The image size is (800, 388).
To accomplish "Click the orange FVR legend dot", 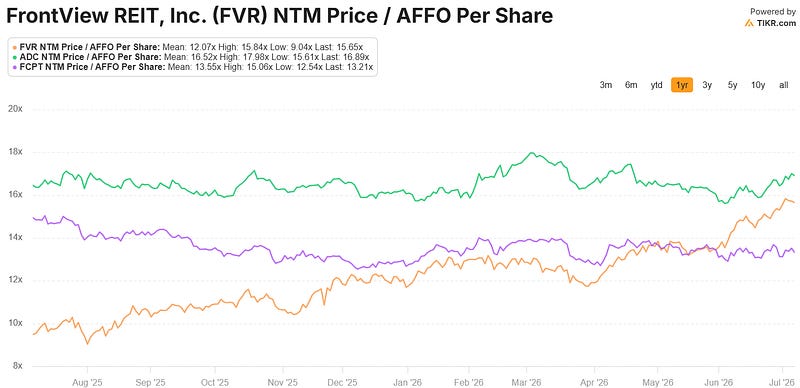I will point(14,46).
